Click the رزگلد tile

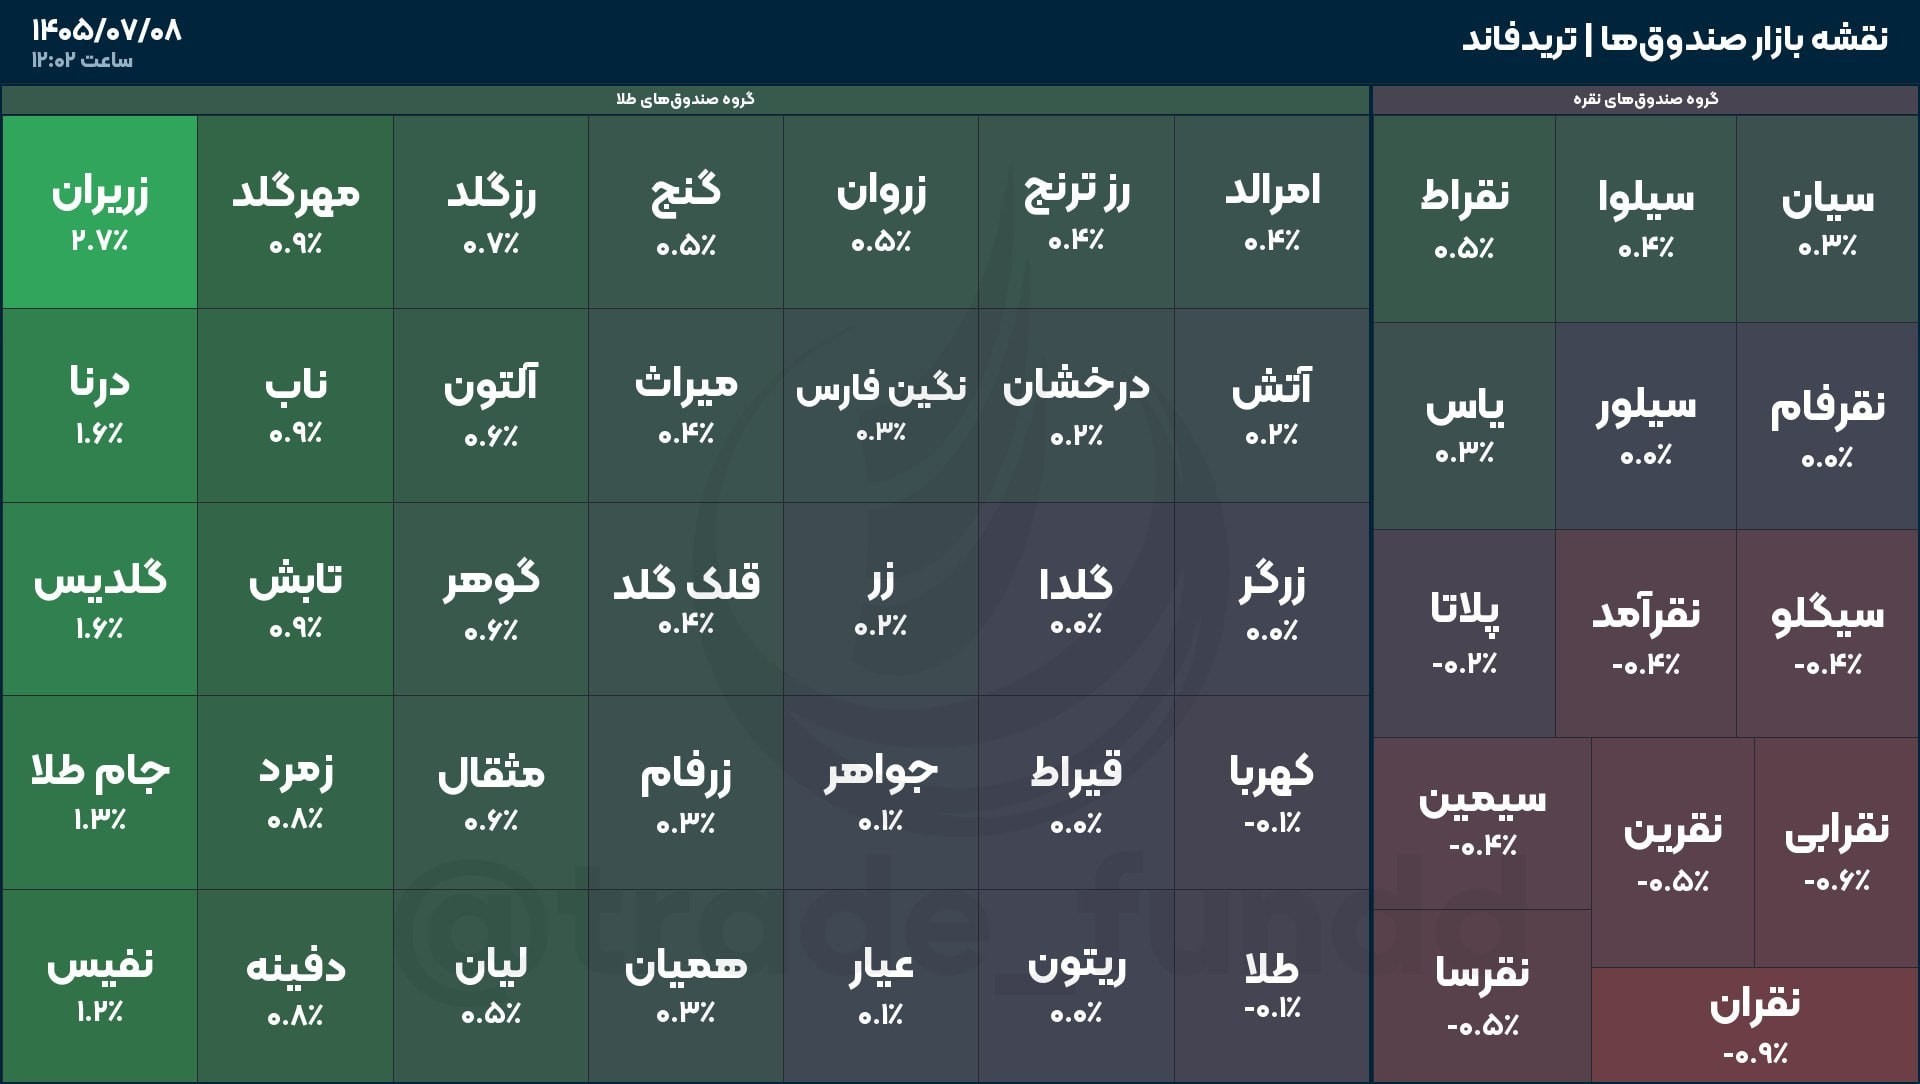pyautogui.click(x=491, y=212)
